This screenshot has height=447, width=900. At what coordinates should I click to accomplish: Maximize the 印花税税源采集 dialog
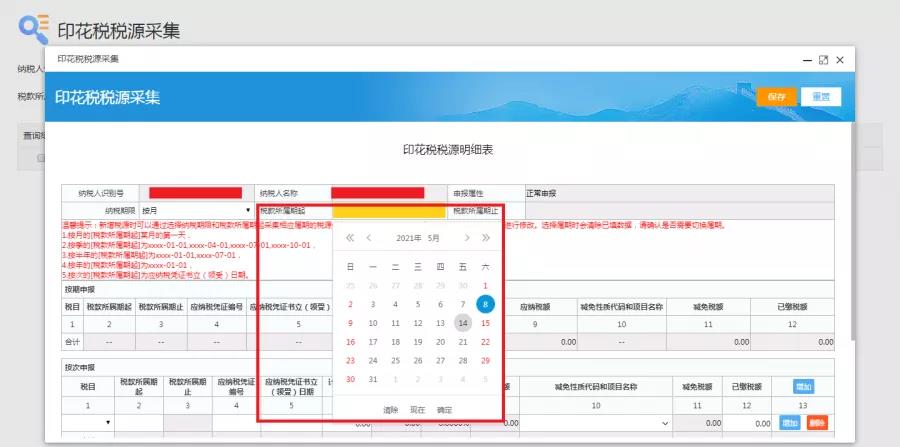pos(824,60)
